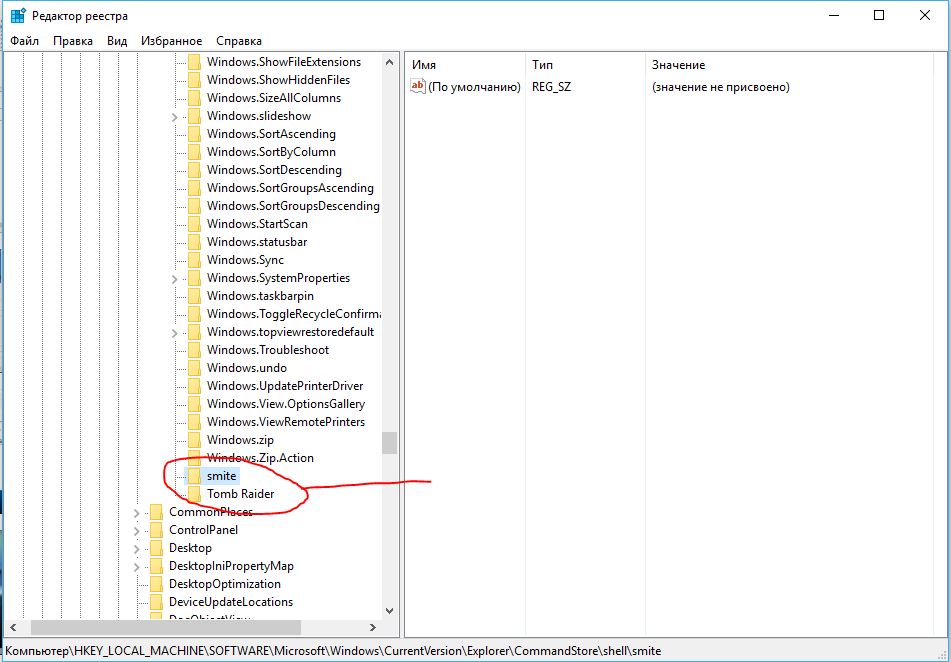Select the Windows.Troubleshoot key
Viewport: 951px width, 662px height.
pyautogui.click(x=267, y=350)
